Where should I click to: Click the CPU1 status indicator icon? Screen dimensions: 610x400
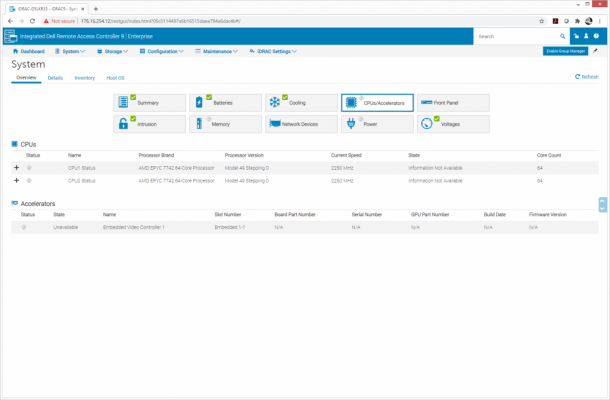tap(29, 168)
